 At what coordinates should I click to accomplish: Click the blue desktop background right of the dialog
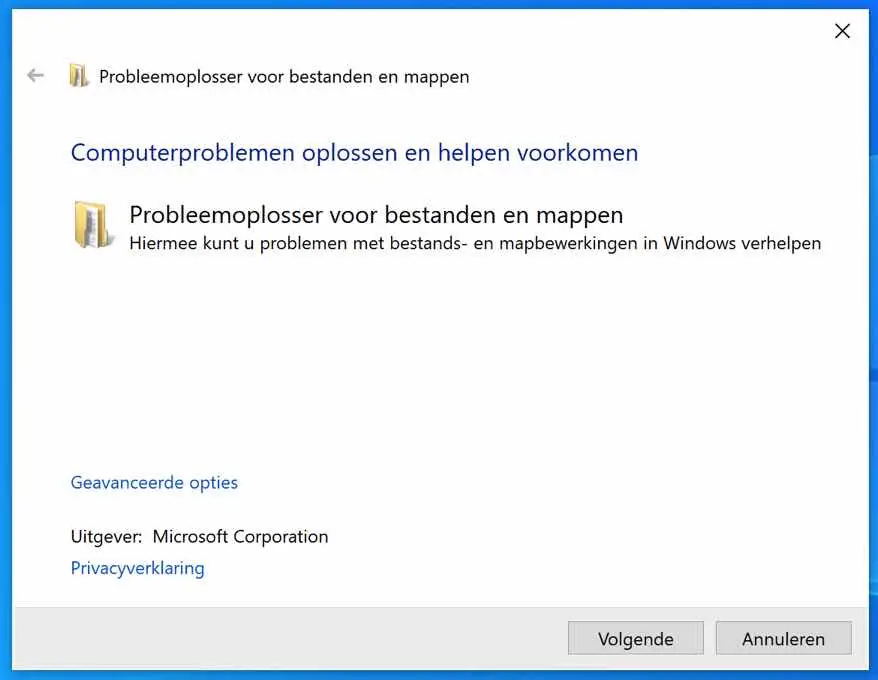[874, 336]
